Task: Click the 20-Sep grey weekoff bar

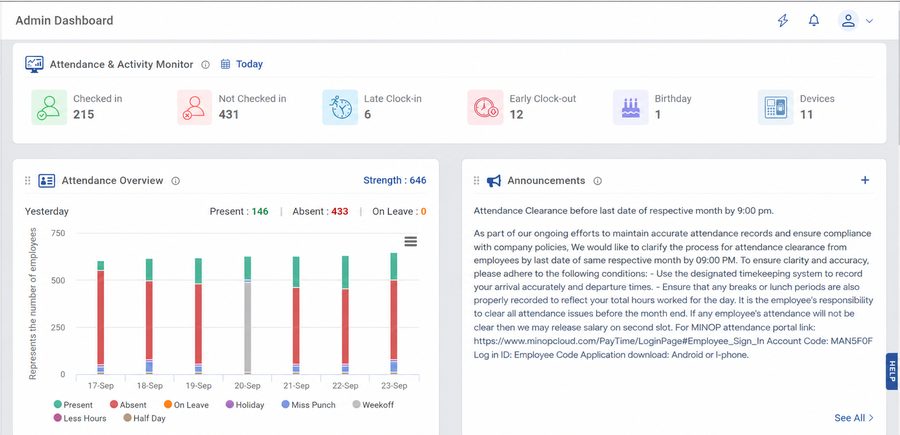Action: 247,327
